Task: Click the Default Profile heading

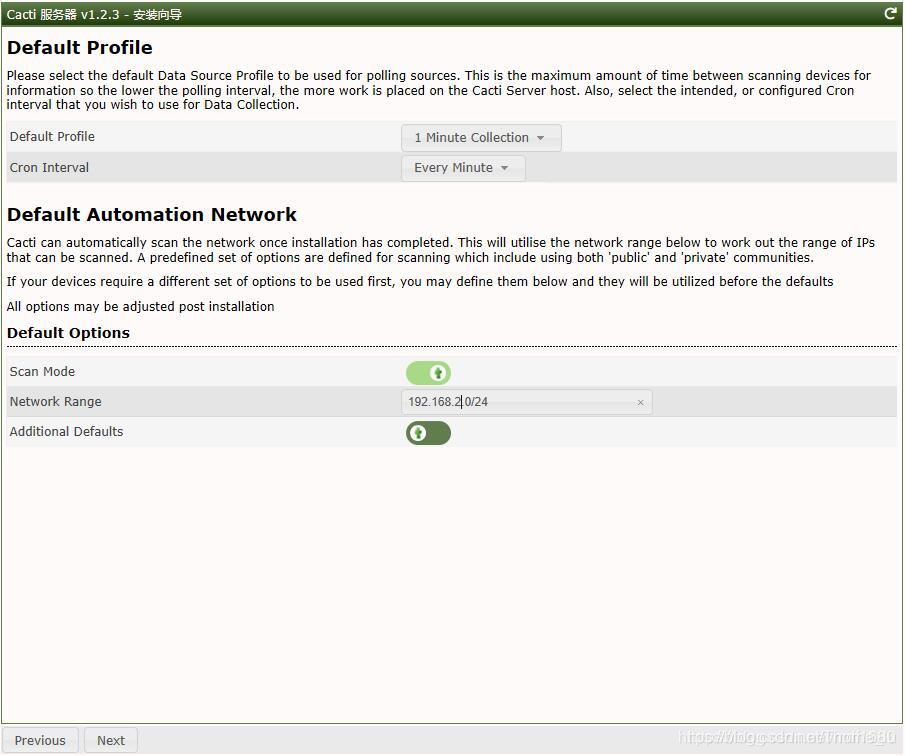Action: pyautogui.click(x=80, y=47)
